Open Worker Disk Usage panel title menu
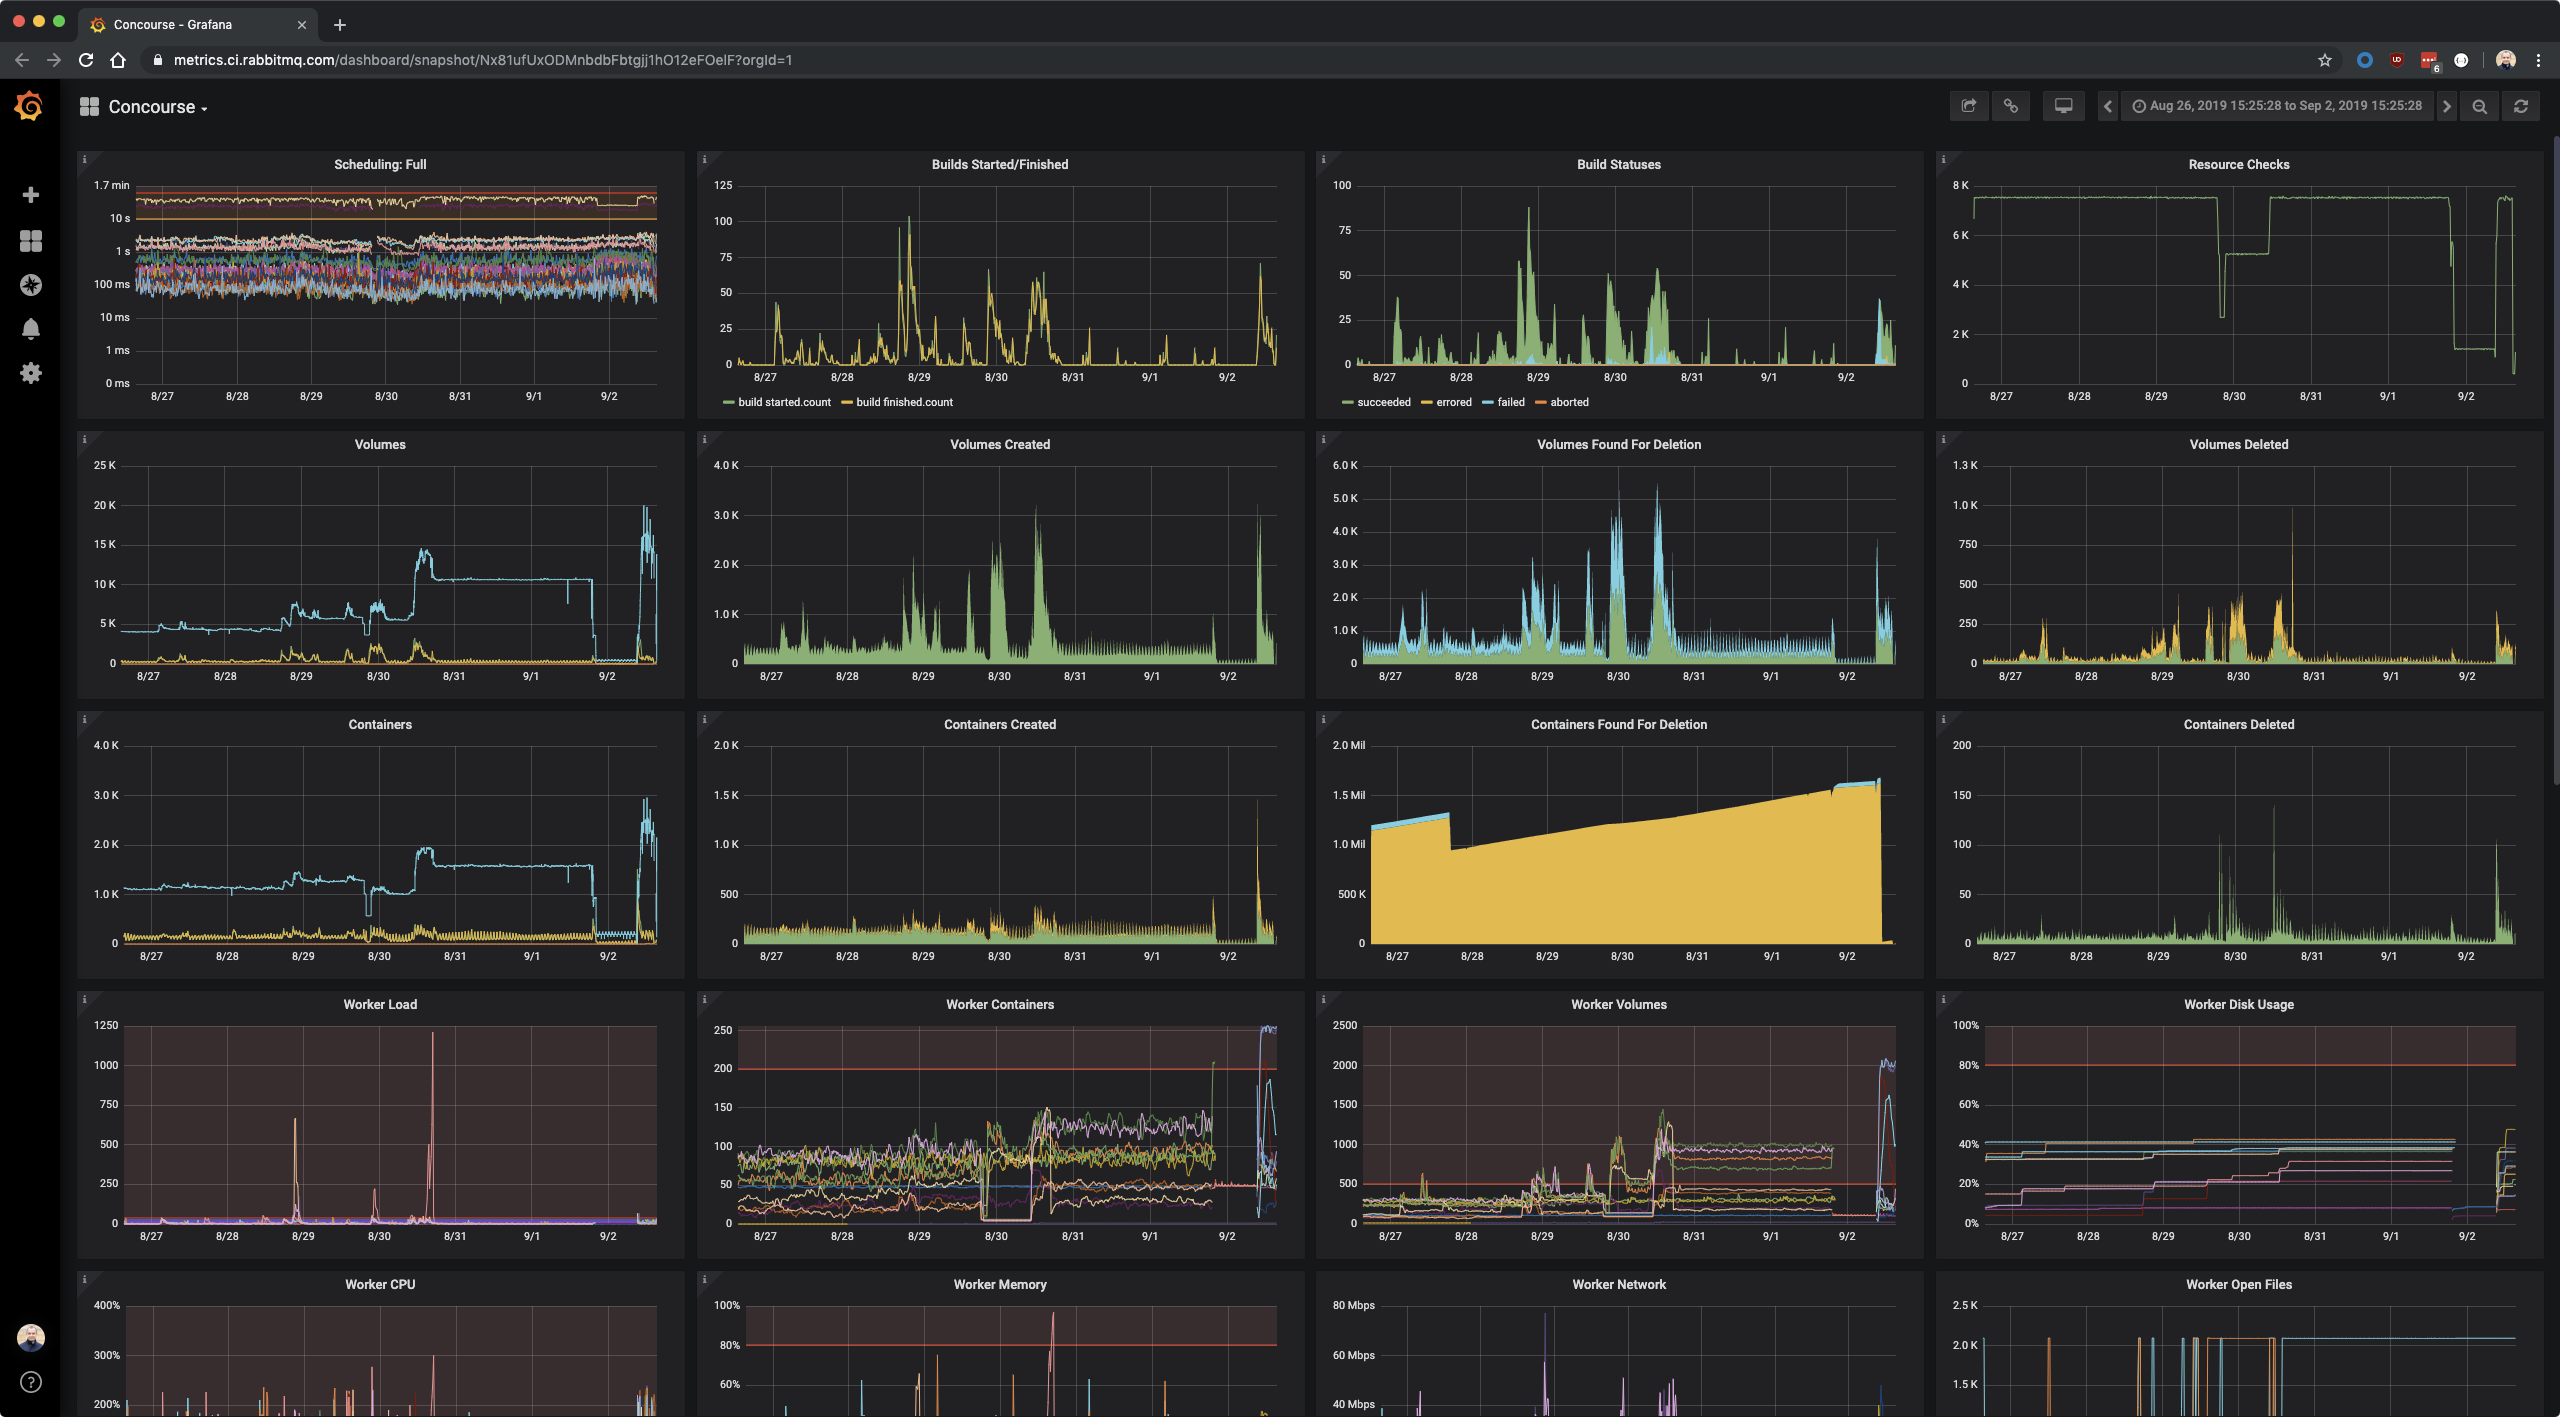The width and height of the screenshot is (2560, 1417). point(2239,1004)
